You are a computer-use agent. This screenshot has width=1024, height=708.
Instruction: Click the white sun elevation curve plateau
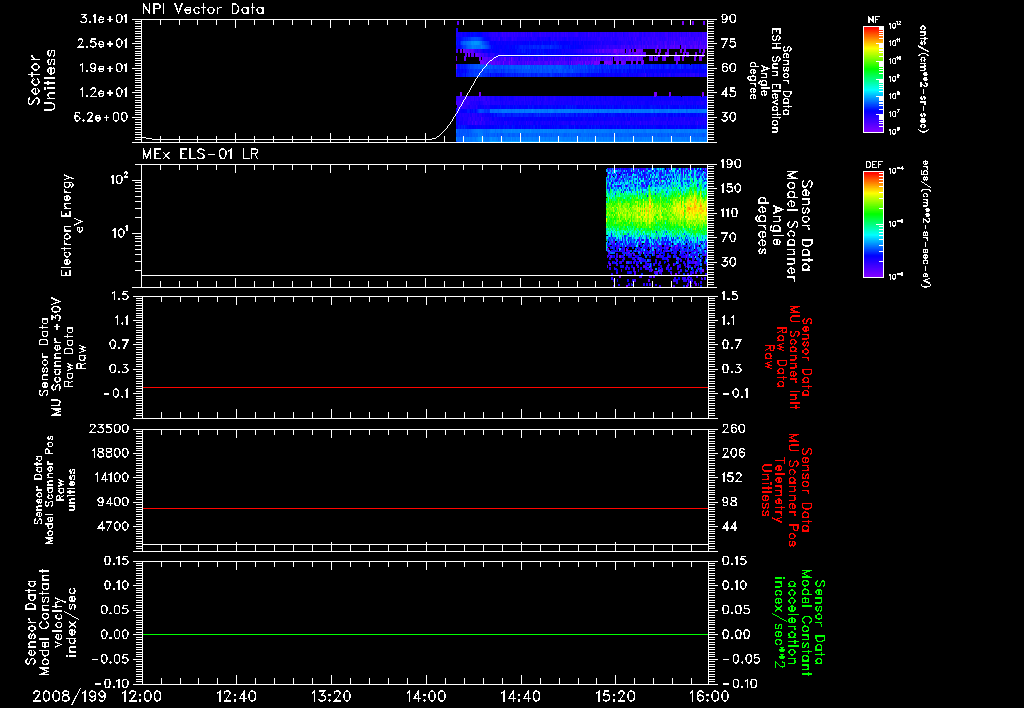coord(603,56)
